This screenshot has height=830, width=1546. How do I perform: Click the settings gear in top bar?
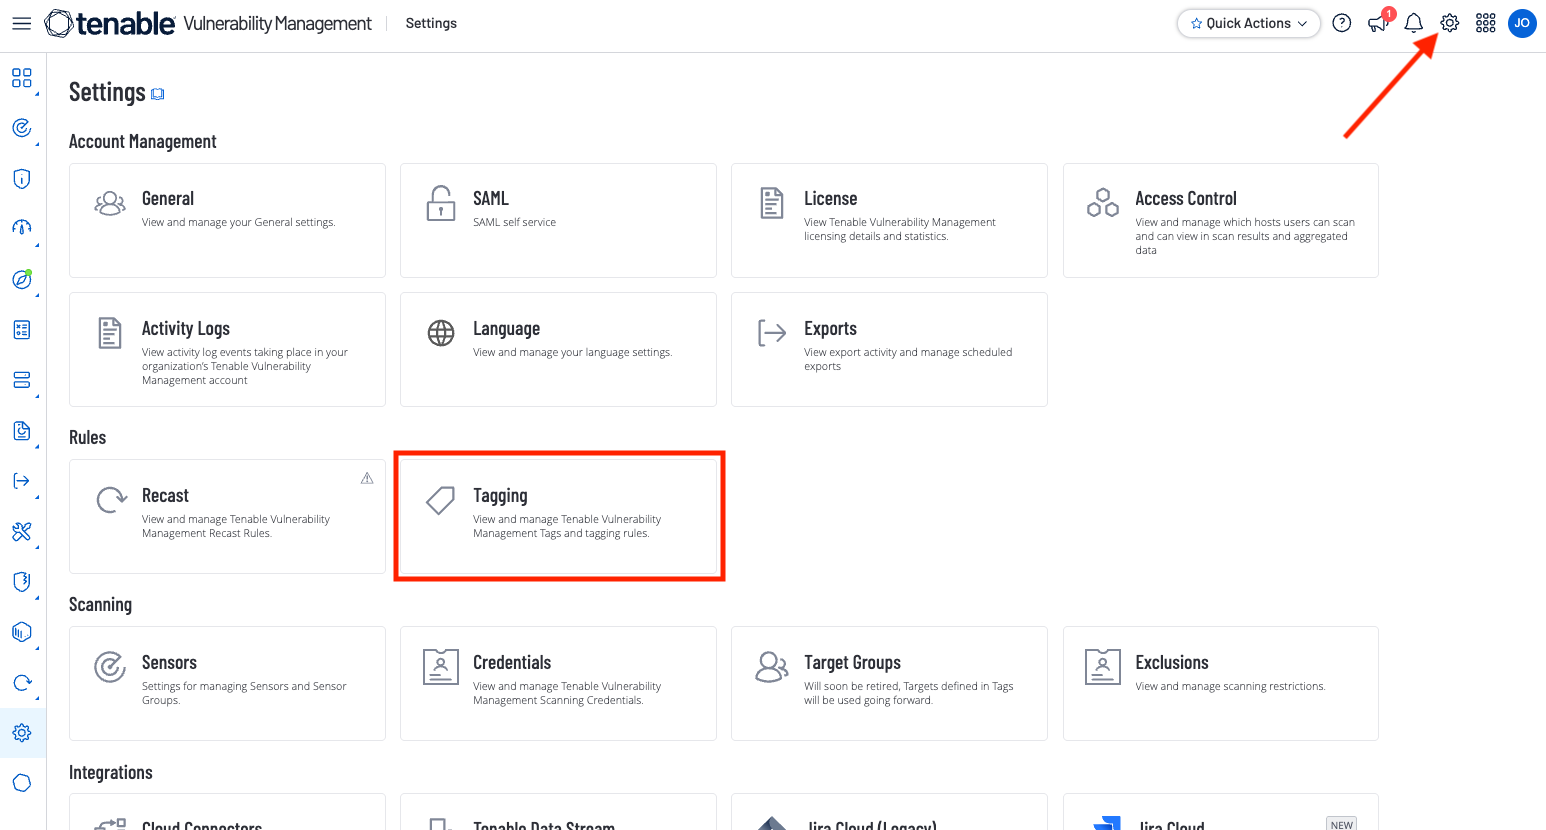click(1449, 23)
